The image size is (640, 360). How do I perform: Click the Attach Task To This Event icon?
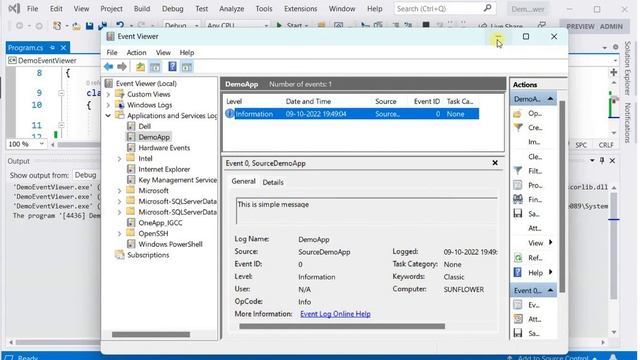[518, 319]
